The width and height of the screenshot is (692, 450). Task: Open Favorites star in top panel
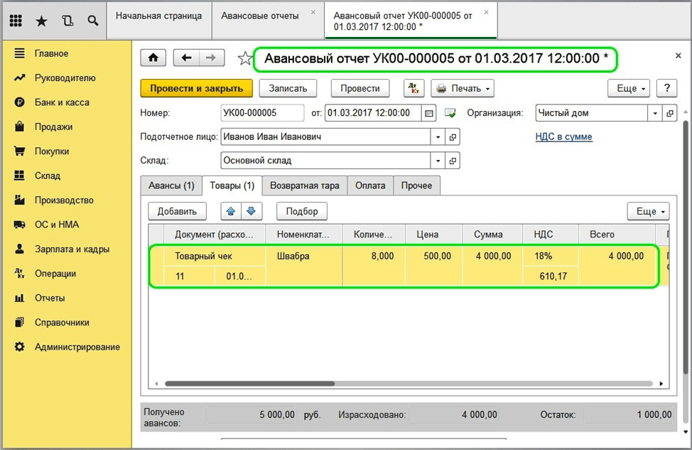(41, 19)
